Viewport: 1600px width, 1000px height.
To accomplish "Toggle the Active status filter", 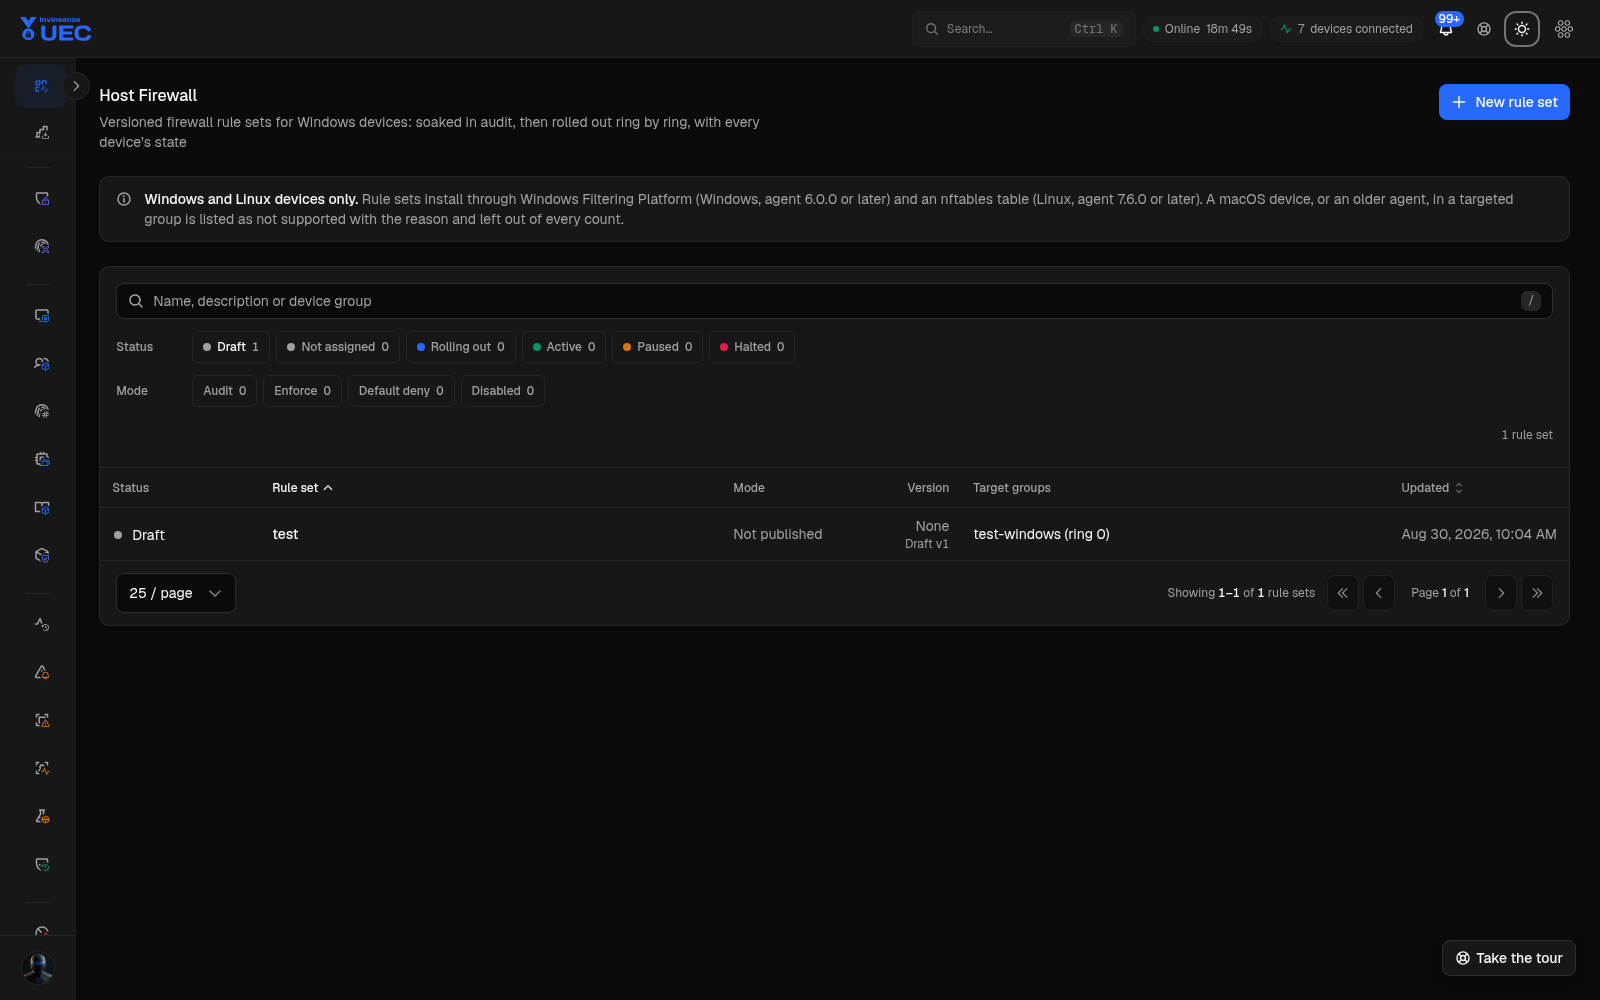I will tap(564, 347).
